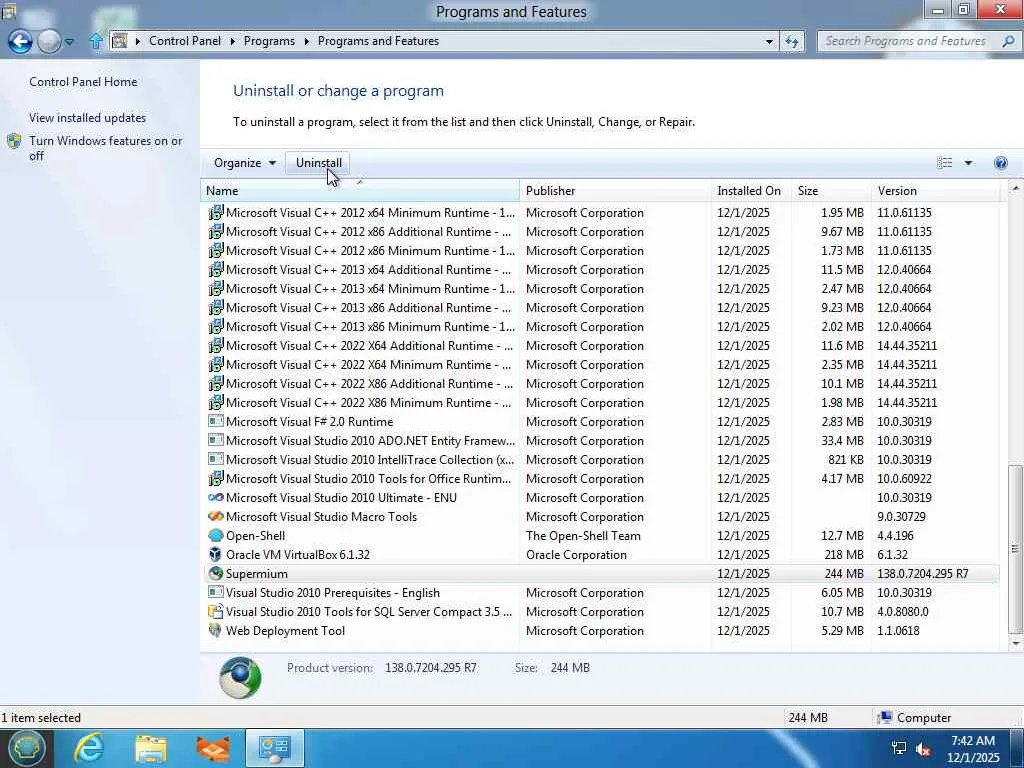Click the Uninstall button
The image size is (1024, 768).
click(319, 163)
